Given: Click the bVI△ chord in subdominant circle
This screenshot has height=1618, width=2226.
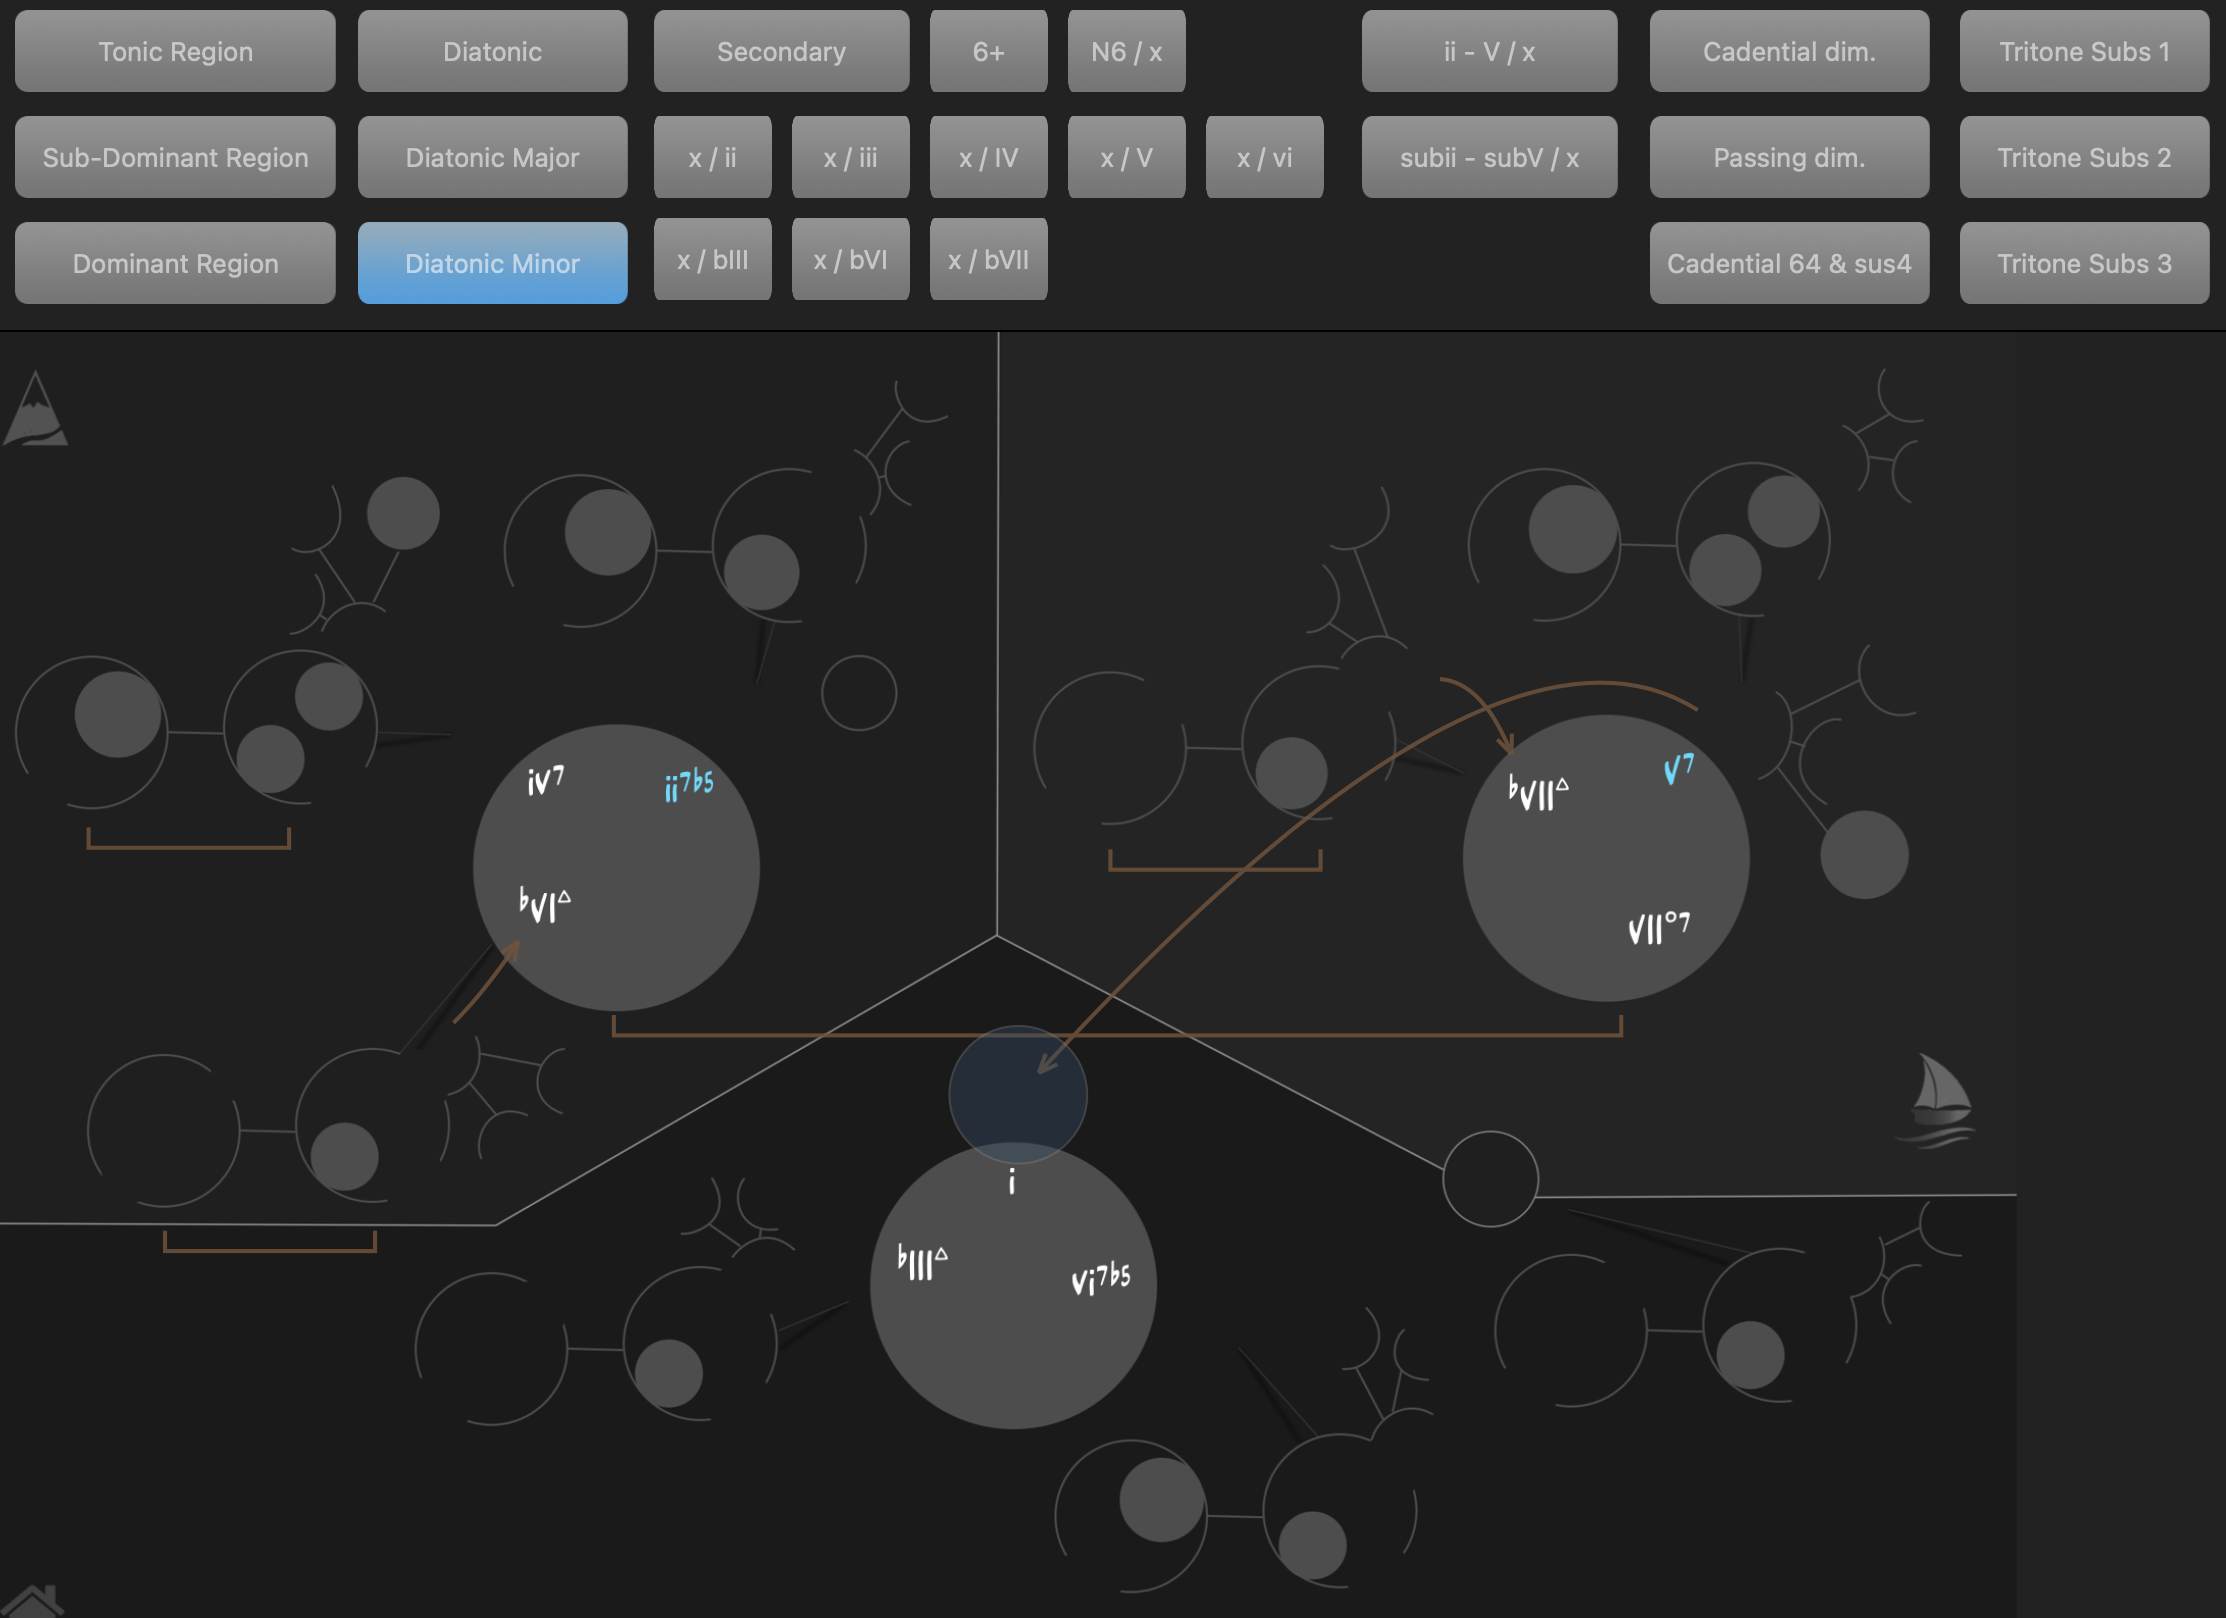Looking at the screenshot, I should tap(545, 903).
